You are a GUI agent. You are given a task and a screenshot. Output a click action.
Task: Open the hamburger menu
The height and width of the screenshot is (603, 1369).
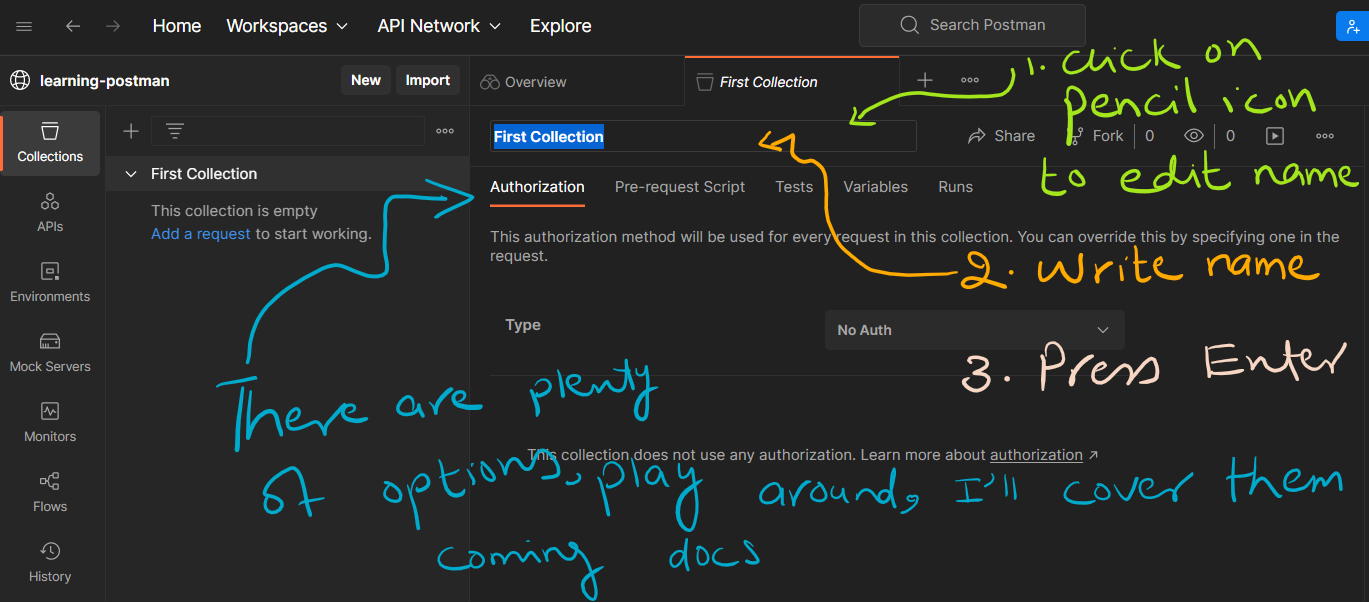(24, 26)
